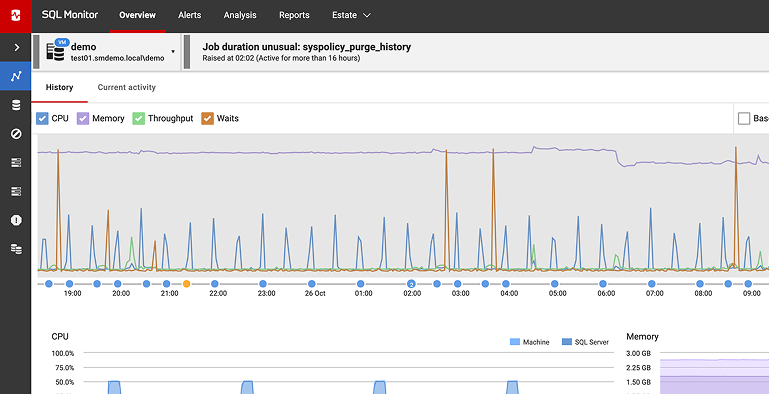Select the History tab
Viewport: 769px width, 394px height.
pos(59,87)
